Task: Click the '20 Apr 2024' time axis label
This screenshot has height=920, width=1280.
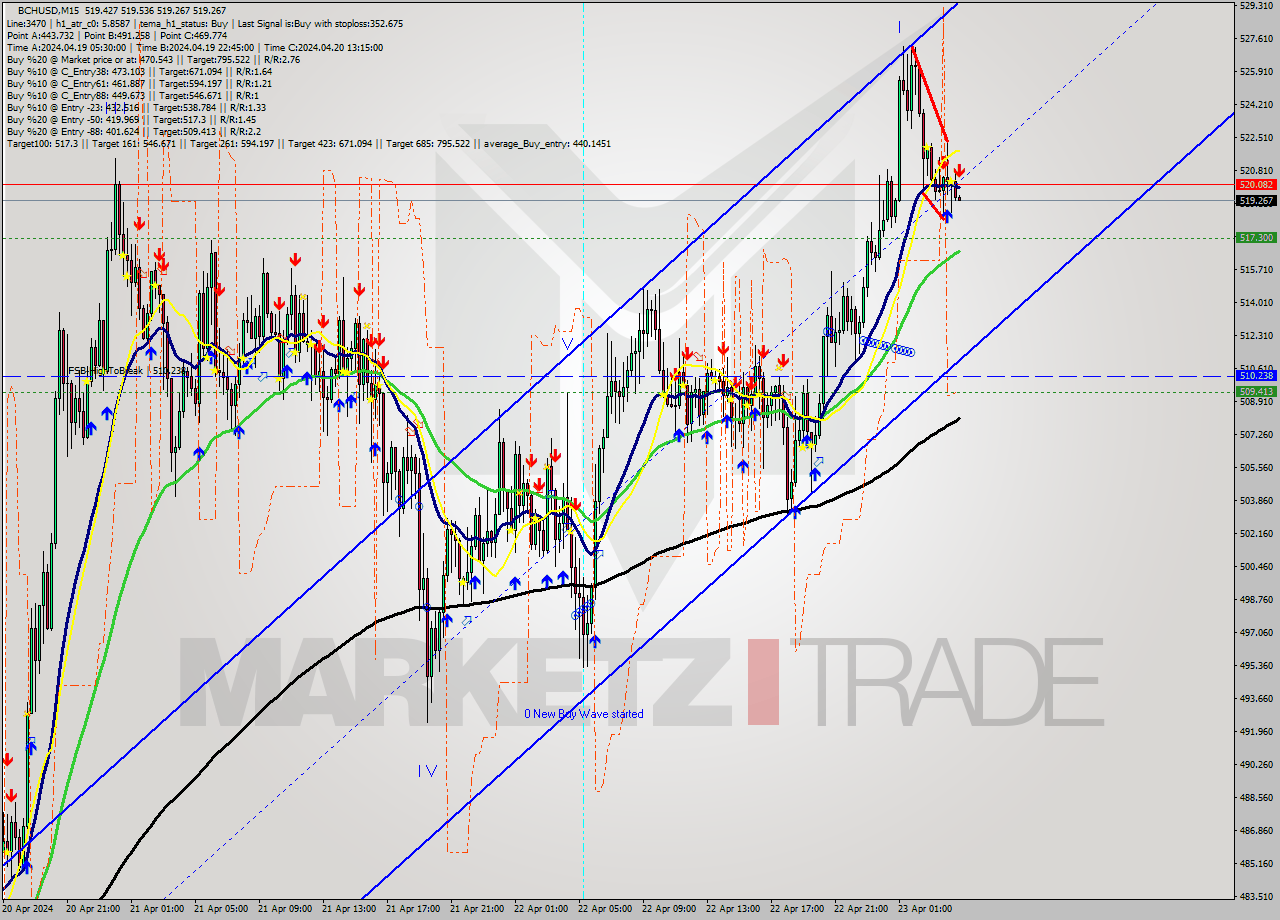Action: click(28, 909)
